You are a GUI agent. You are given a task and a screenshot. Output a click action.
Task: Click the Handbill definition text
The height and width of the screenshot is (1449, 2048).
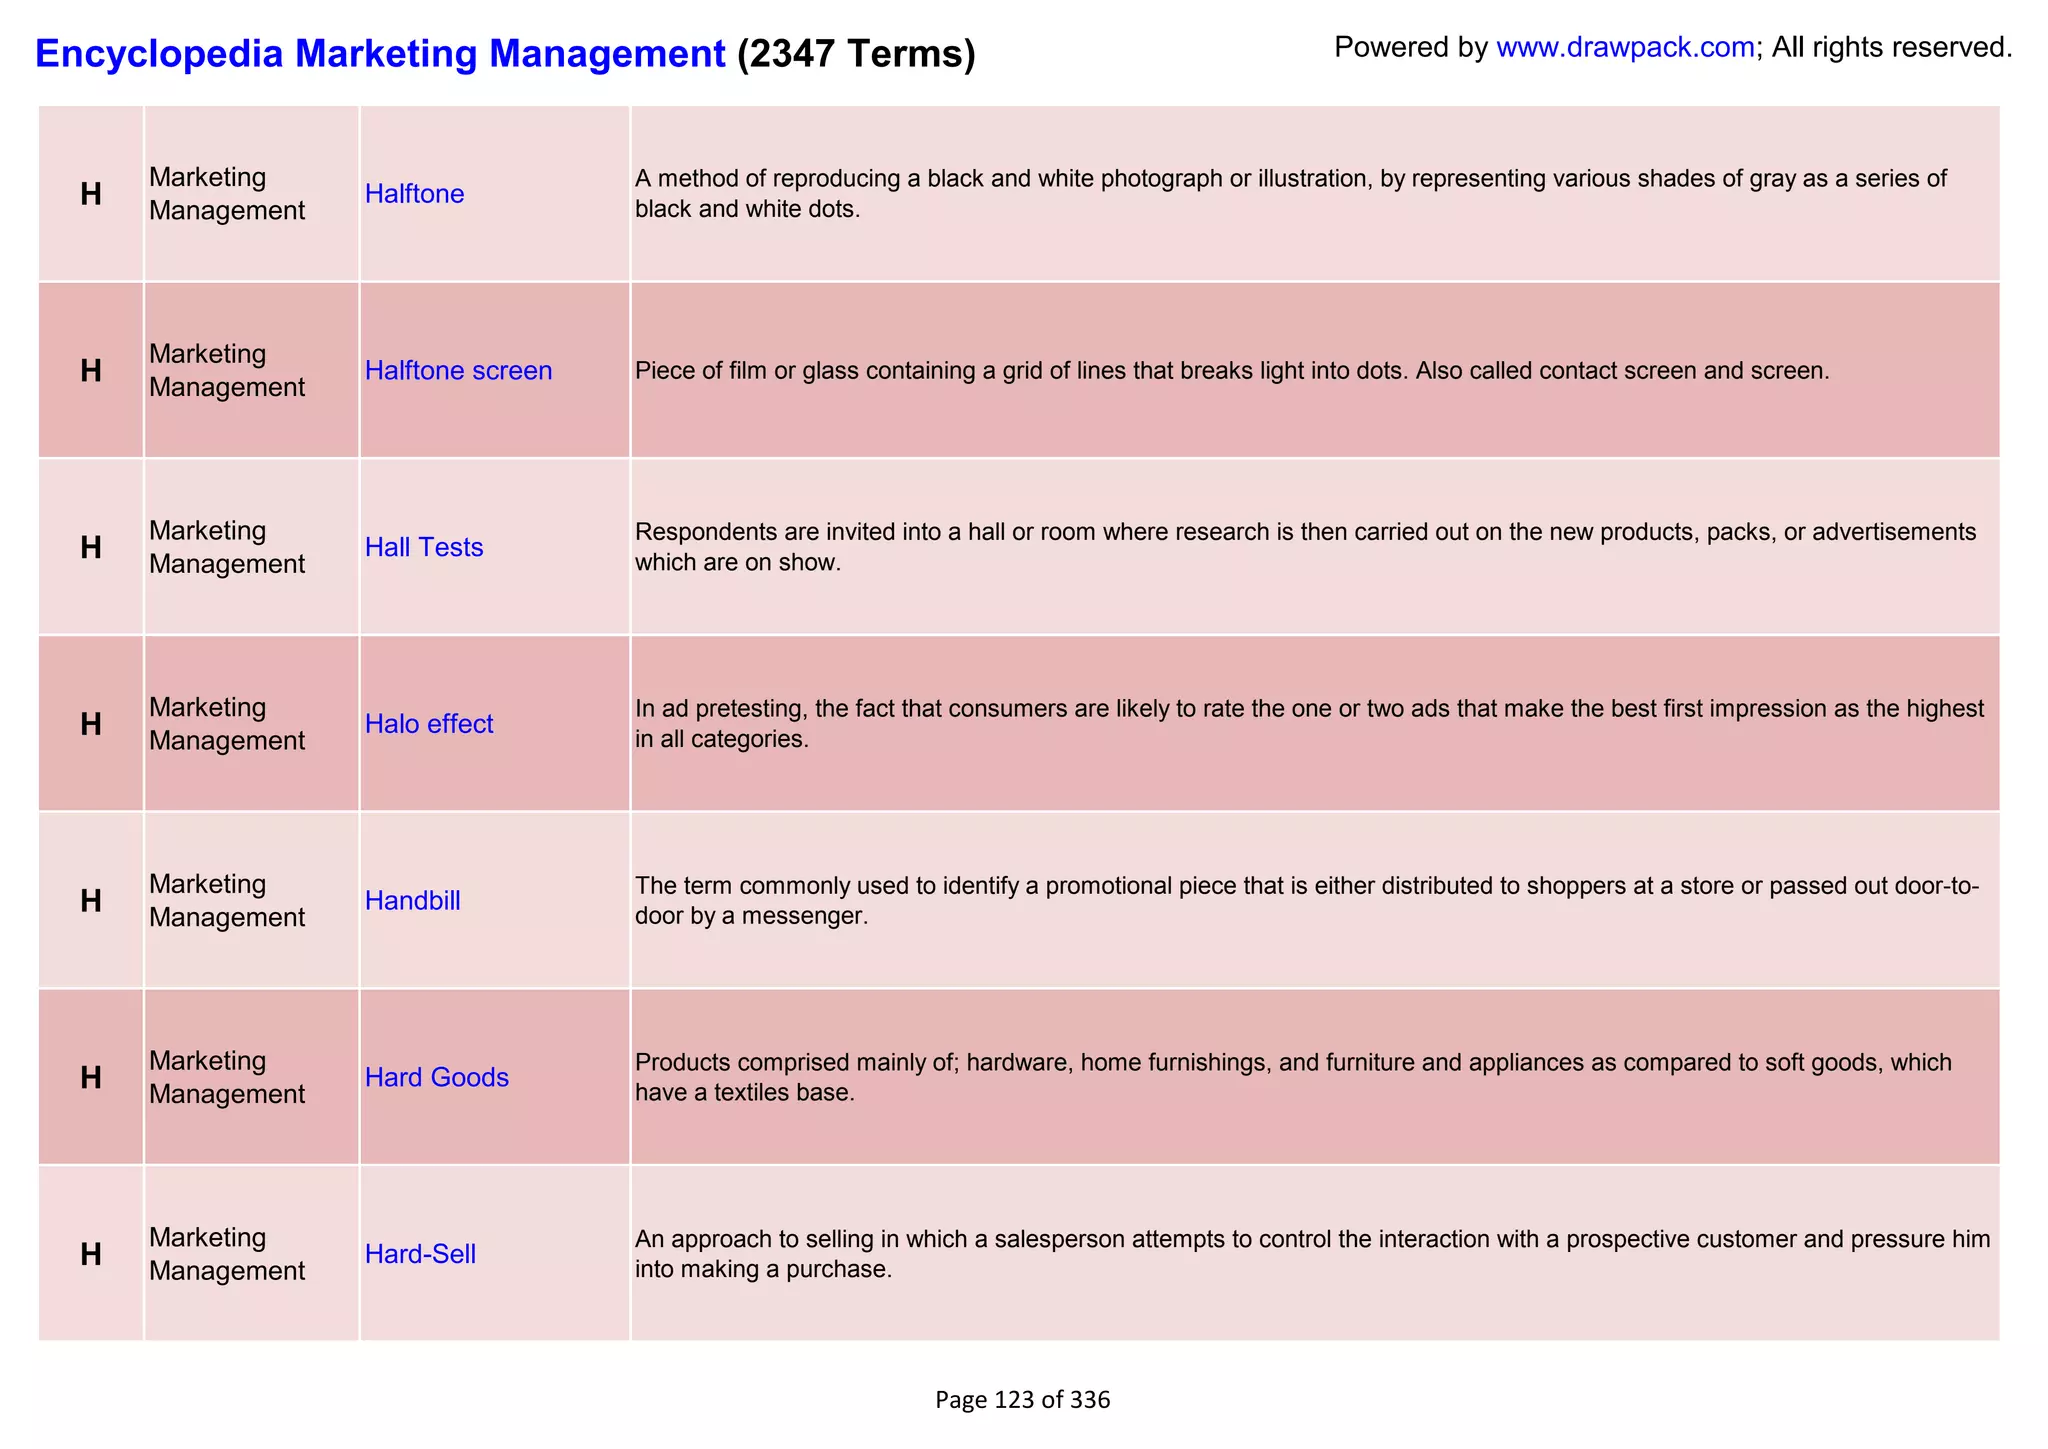[x=1306, y=901]
